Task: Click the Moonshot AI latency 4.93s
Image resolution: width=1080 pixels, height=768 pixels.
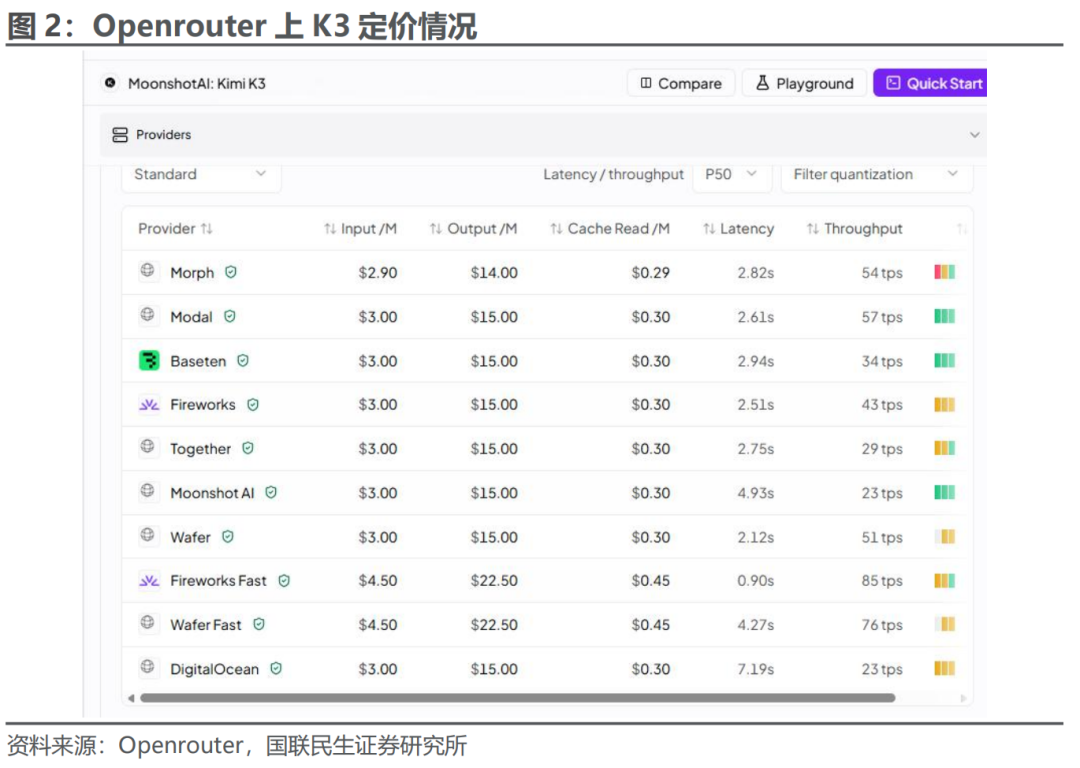Action: [x=756, y=492]
